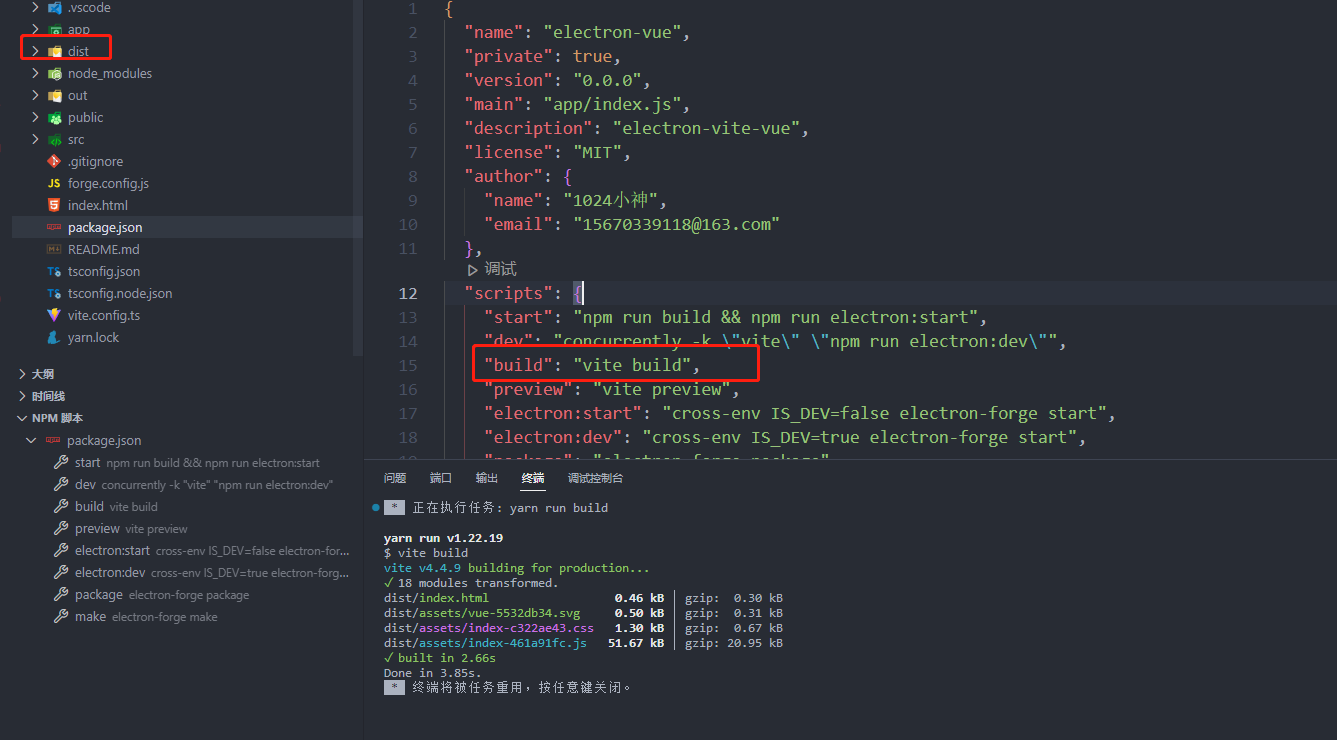The width and height of the screenshot is (1337, 740).
Task: Expand the dist folder
Action: point(35,50)
